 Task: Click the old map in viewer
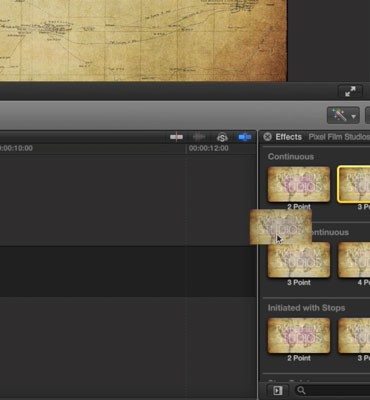point(143,40)
